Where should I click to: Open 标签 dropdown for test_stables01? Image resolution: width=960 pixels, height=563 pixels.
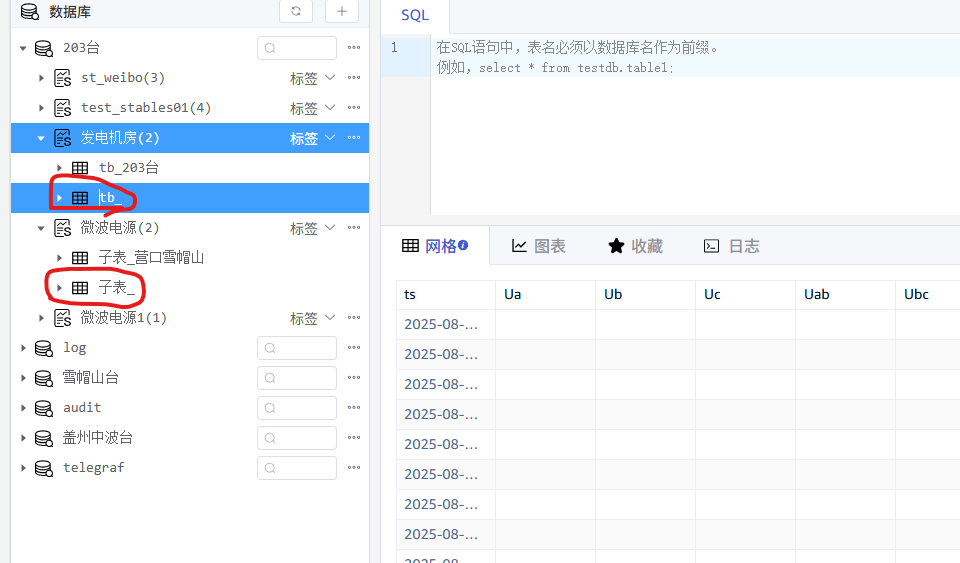(311, 108)
